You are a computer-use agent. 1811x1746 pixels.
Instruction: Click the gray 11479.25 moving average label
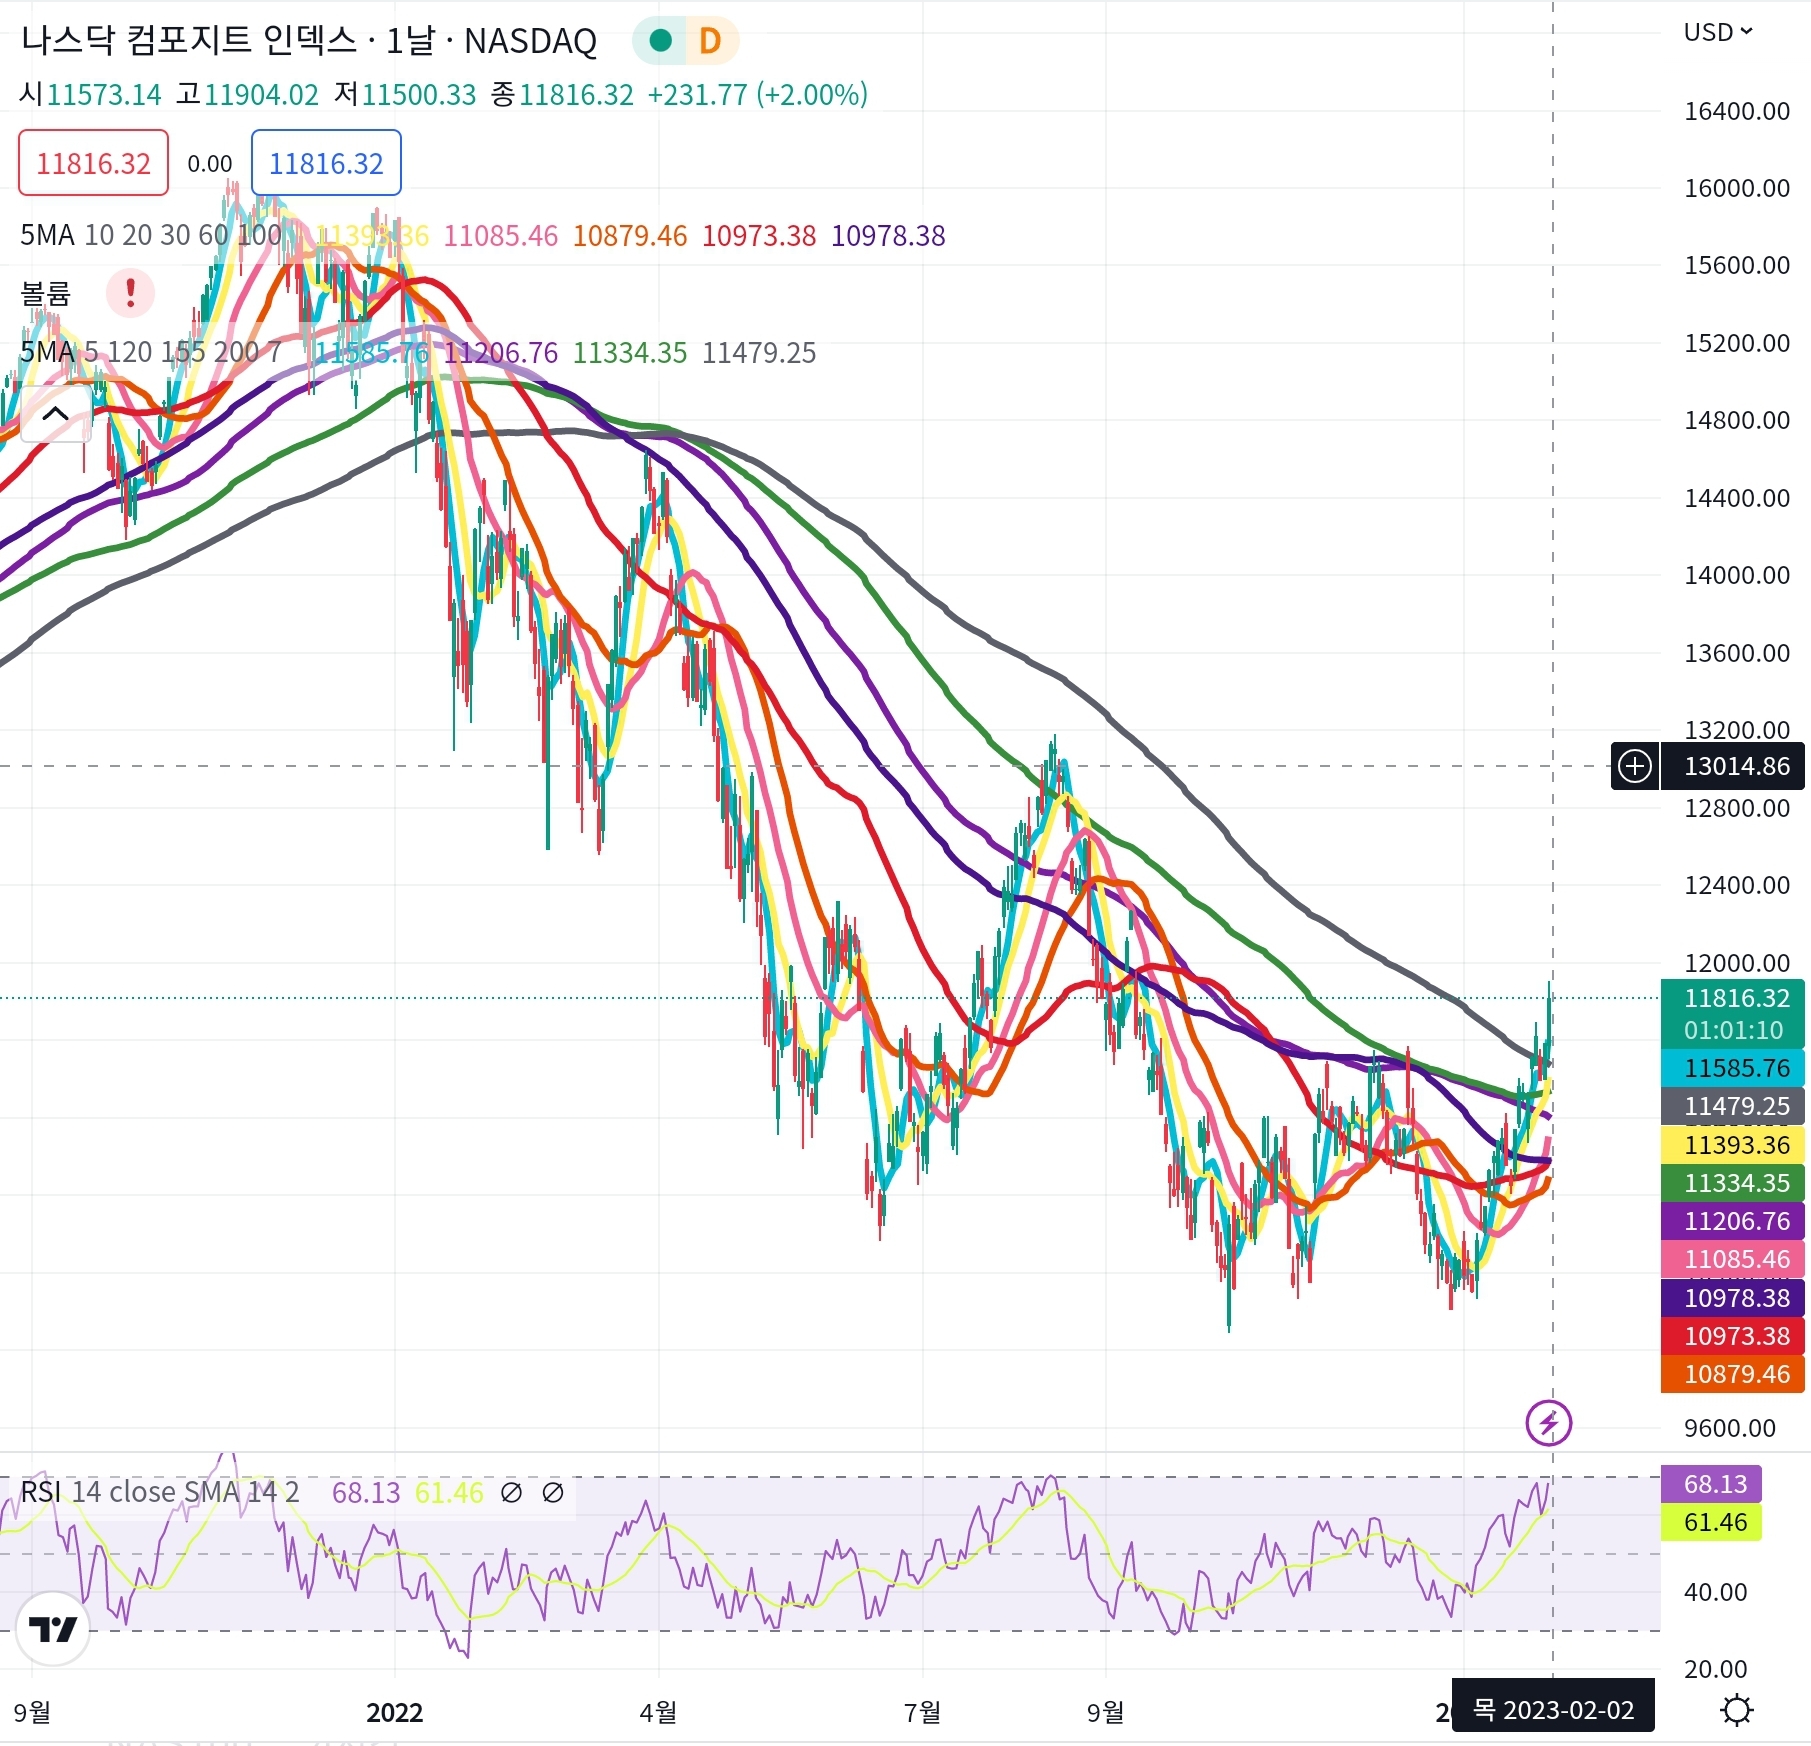tap(1733, 1106)
